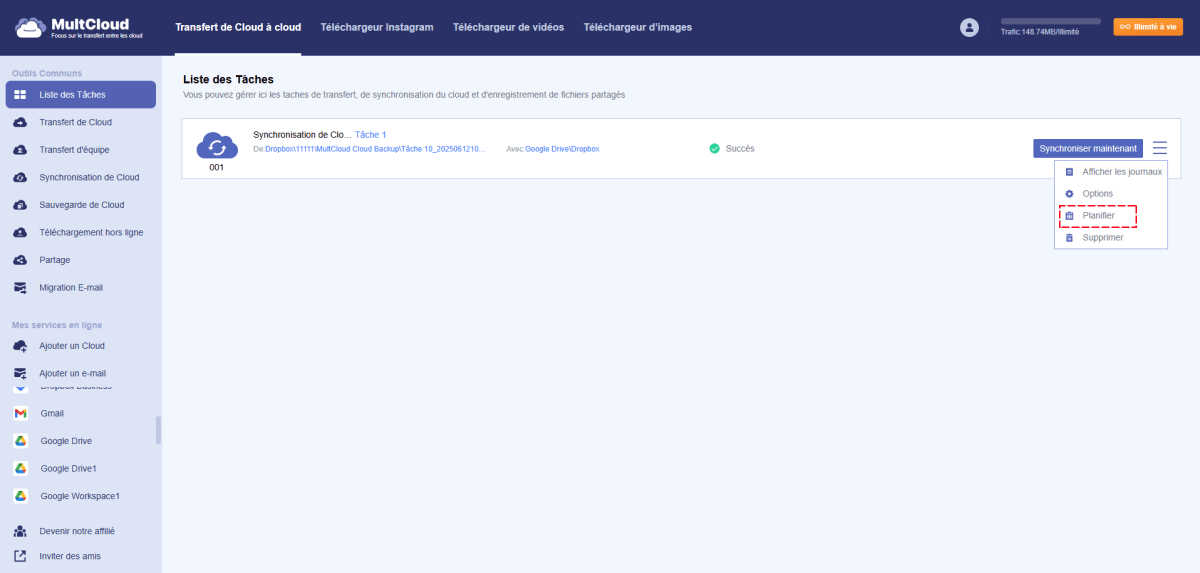This screenshot has height=573, width=1200.
Task: Click the Gmail envelope icon
Action: coord(20,413)
